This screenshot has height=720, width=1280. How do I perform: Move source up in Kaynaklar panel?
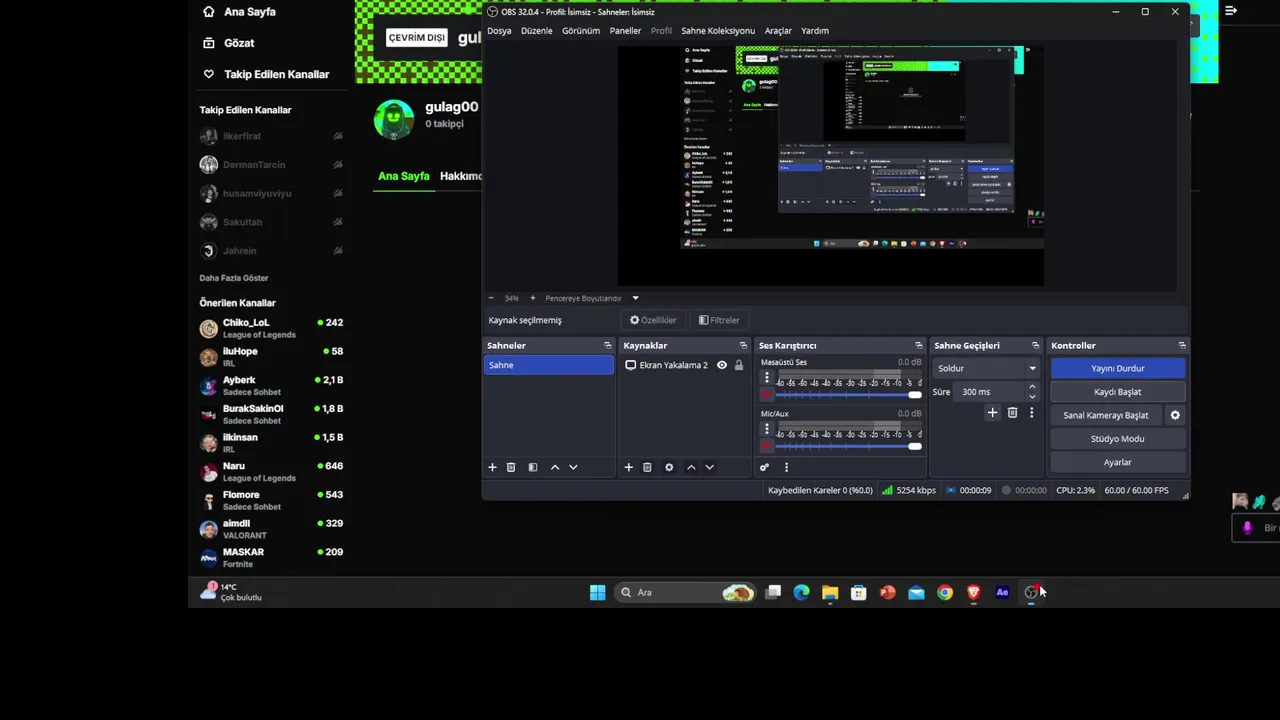(691, 467)
